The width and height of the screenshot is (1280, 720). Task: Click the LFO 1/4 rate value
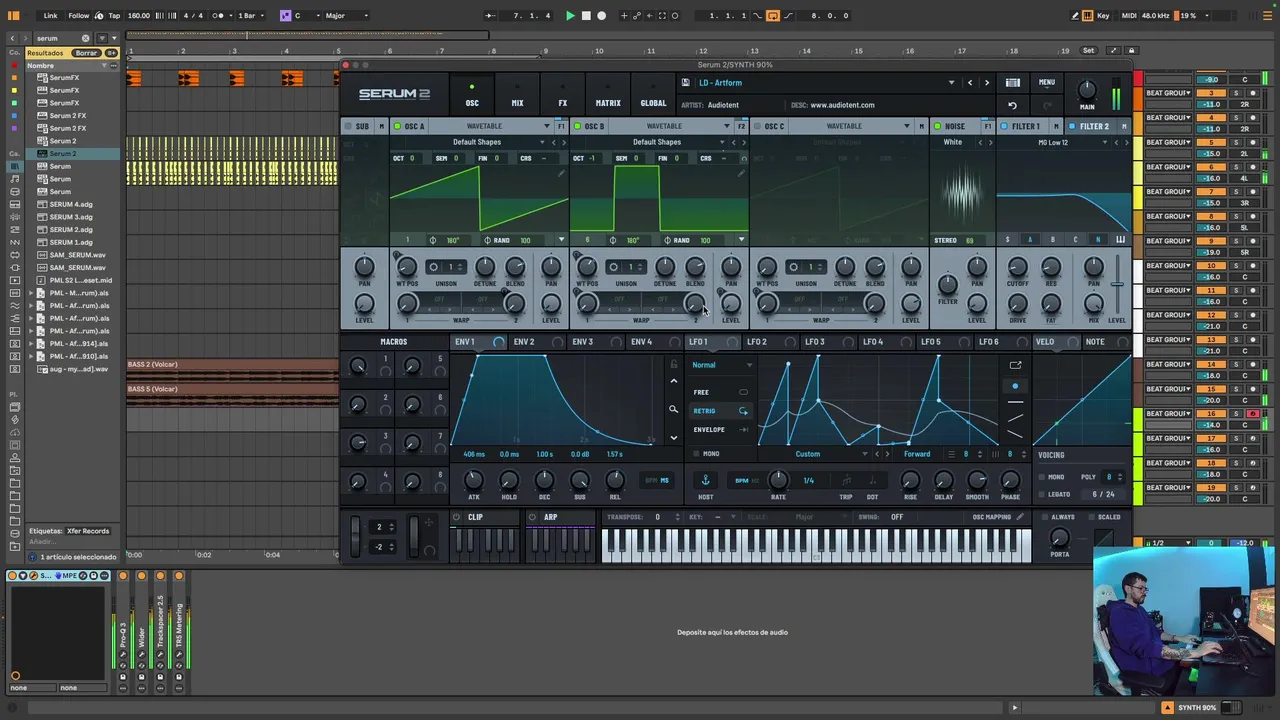click(809, 481)
